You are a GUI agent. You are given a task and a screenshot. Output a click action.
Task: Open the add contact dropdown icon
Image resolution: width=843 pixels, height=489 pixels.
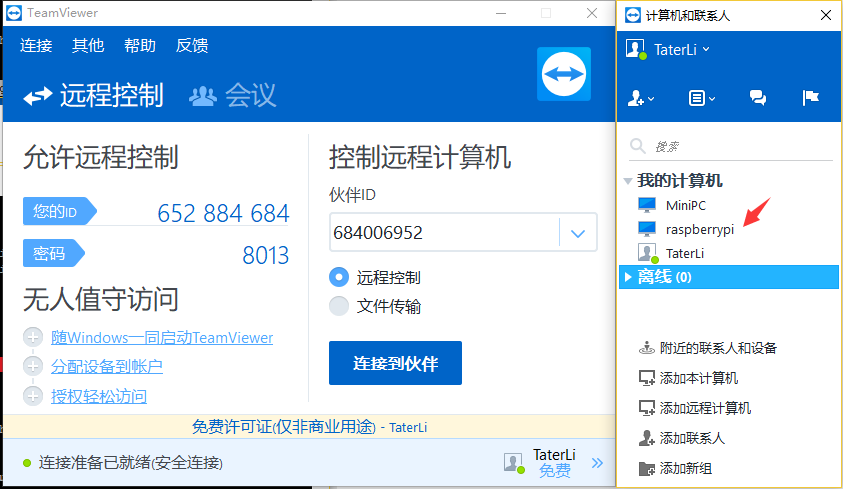pyautogui.click(x=640, y=98)
